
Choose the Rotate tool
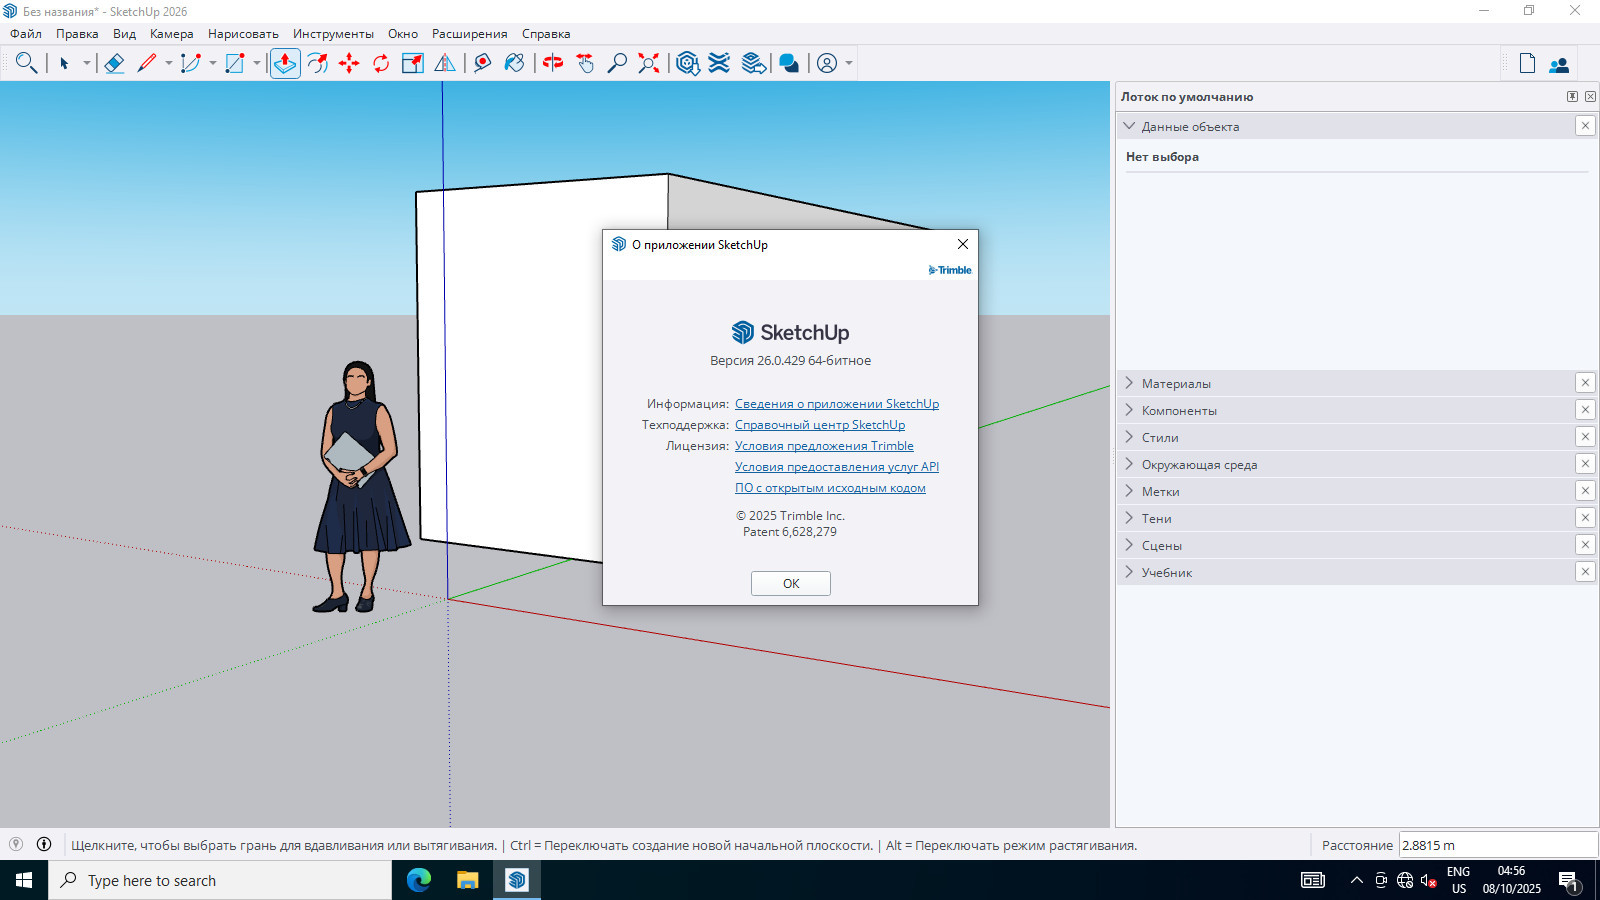[x=381, y=63]
